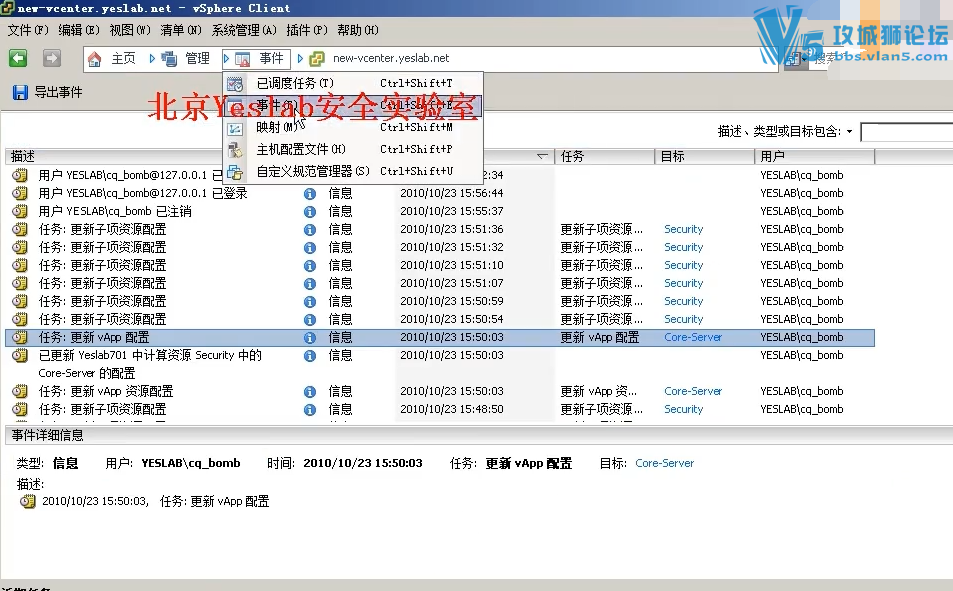
Task: Click info icon of the 15:48:50 row
Action: (310, 410)
